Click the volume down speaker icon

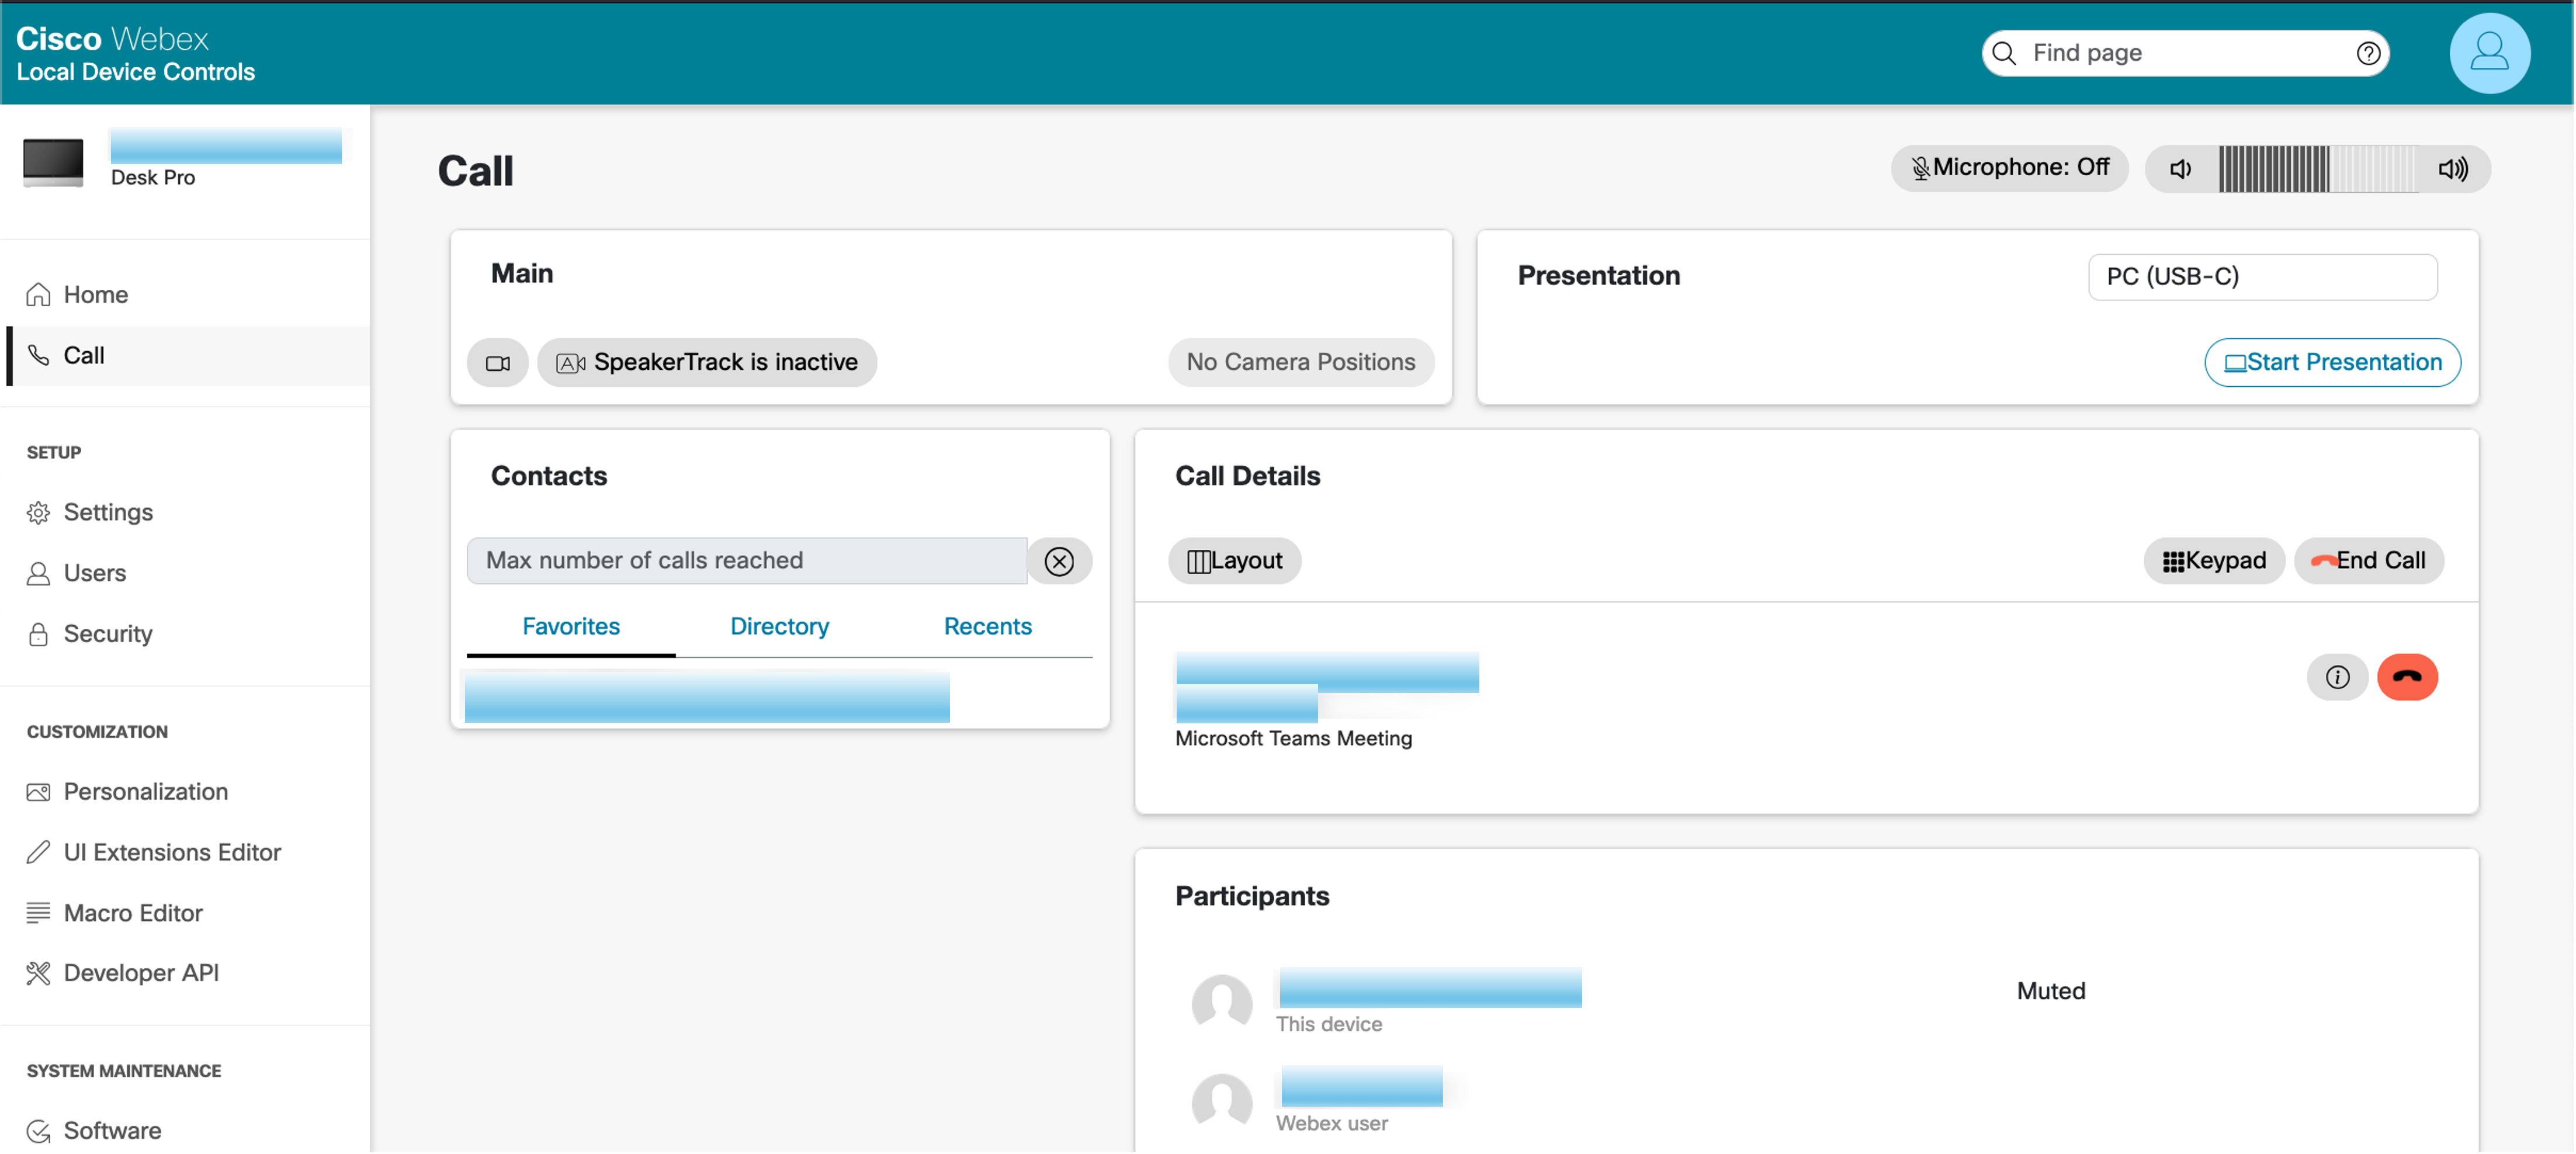click(2181, 169)
